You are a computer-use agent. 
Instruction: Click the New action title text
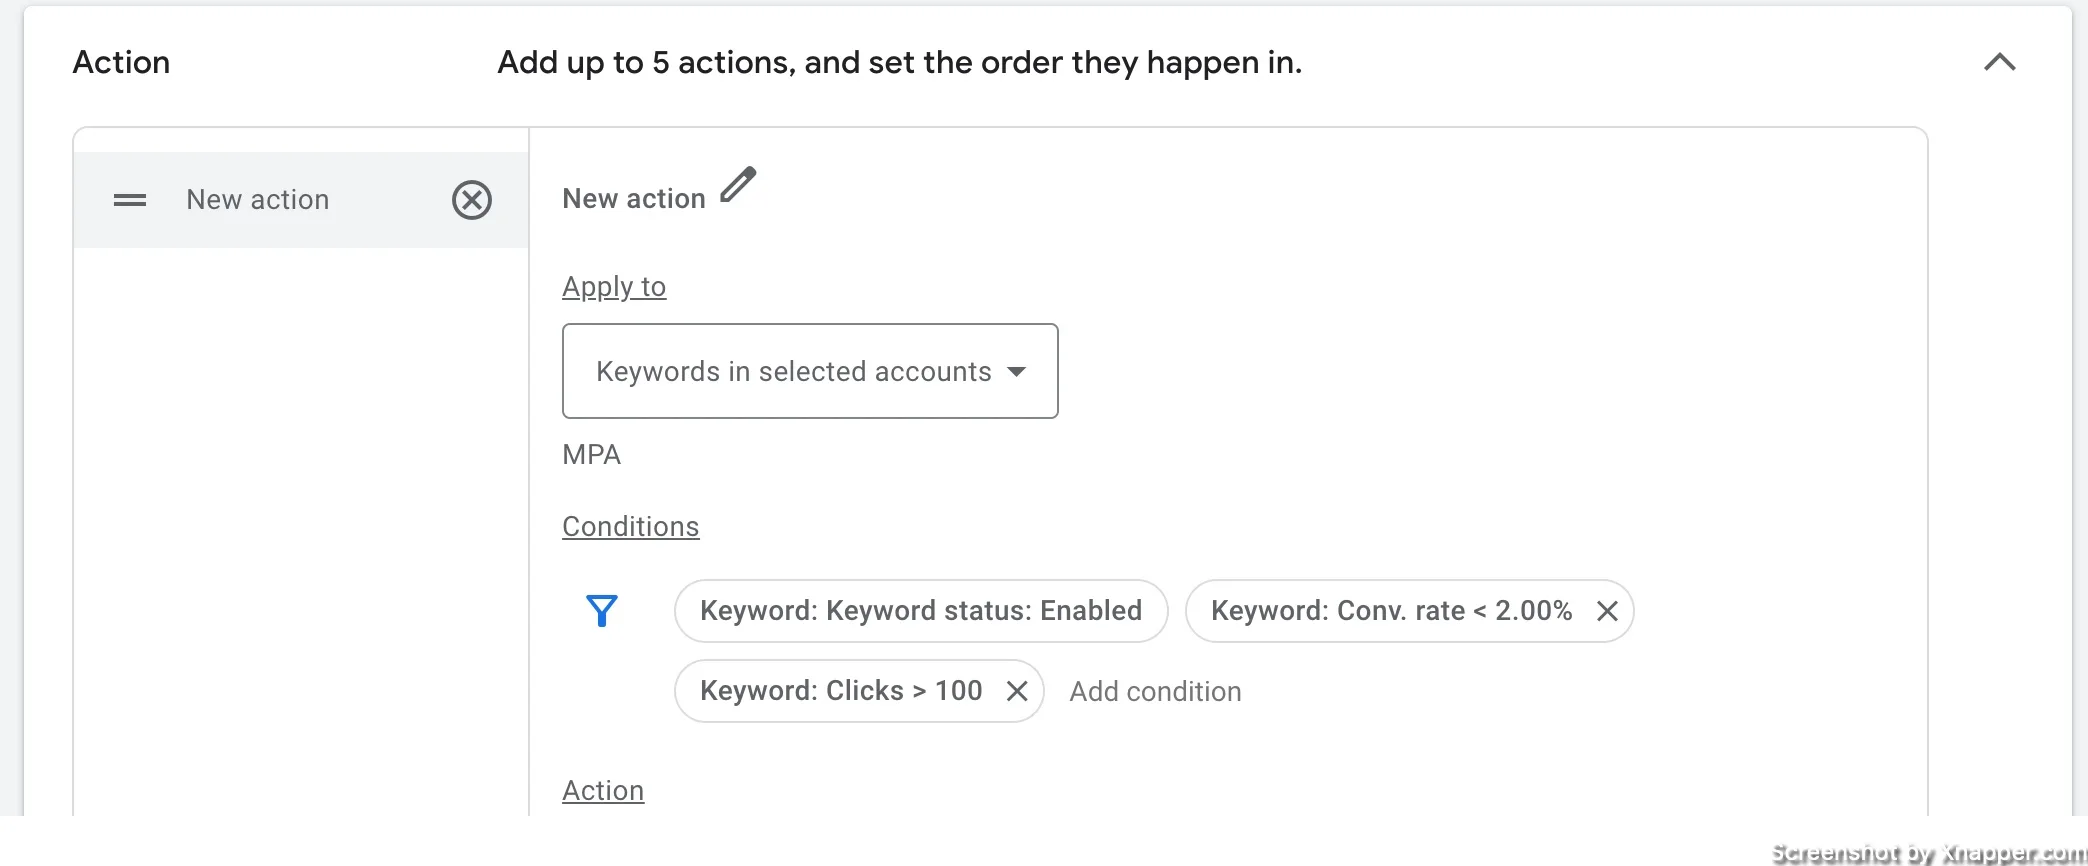634,199
